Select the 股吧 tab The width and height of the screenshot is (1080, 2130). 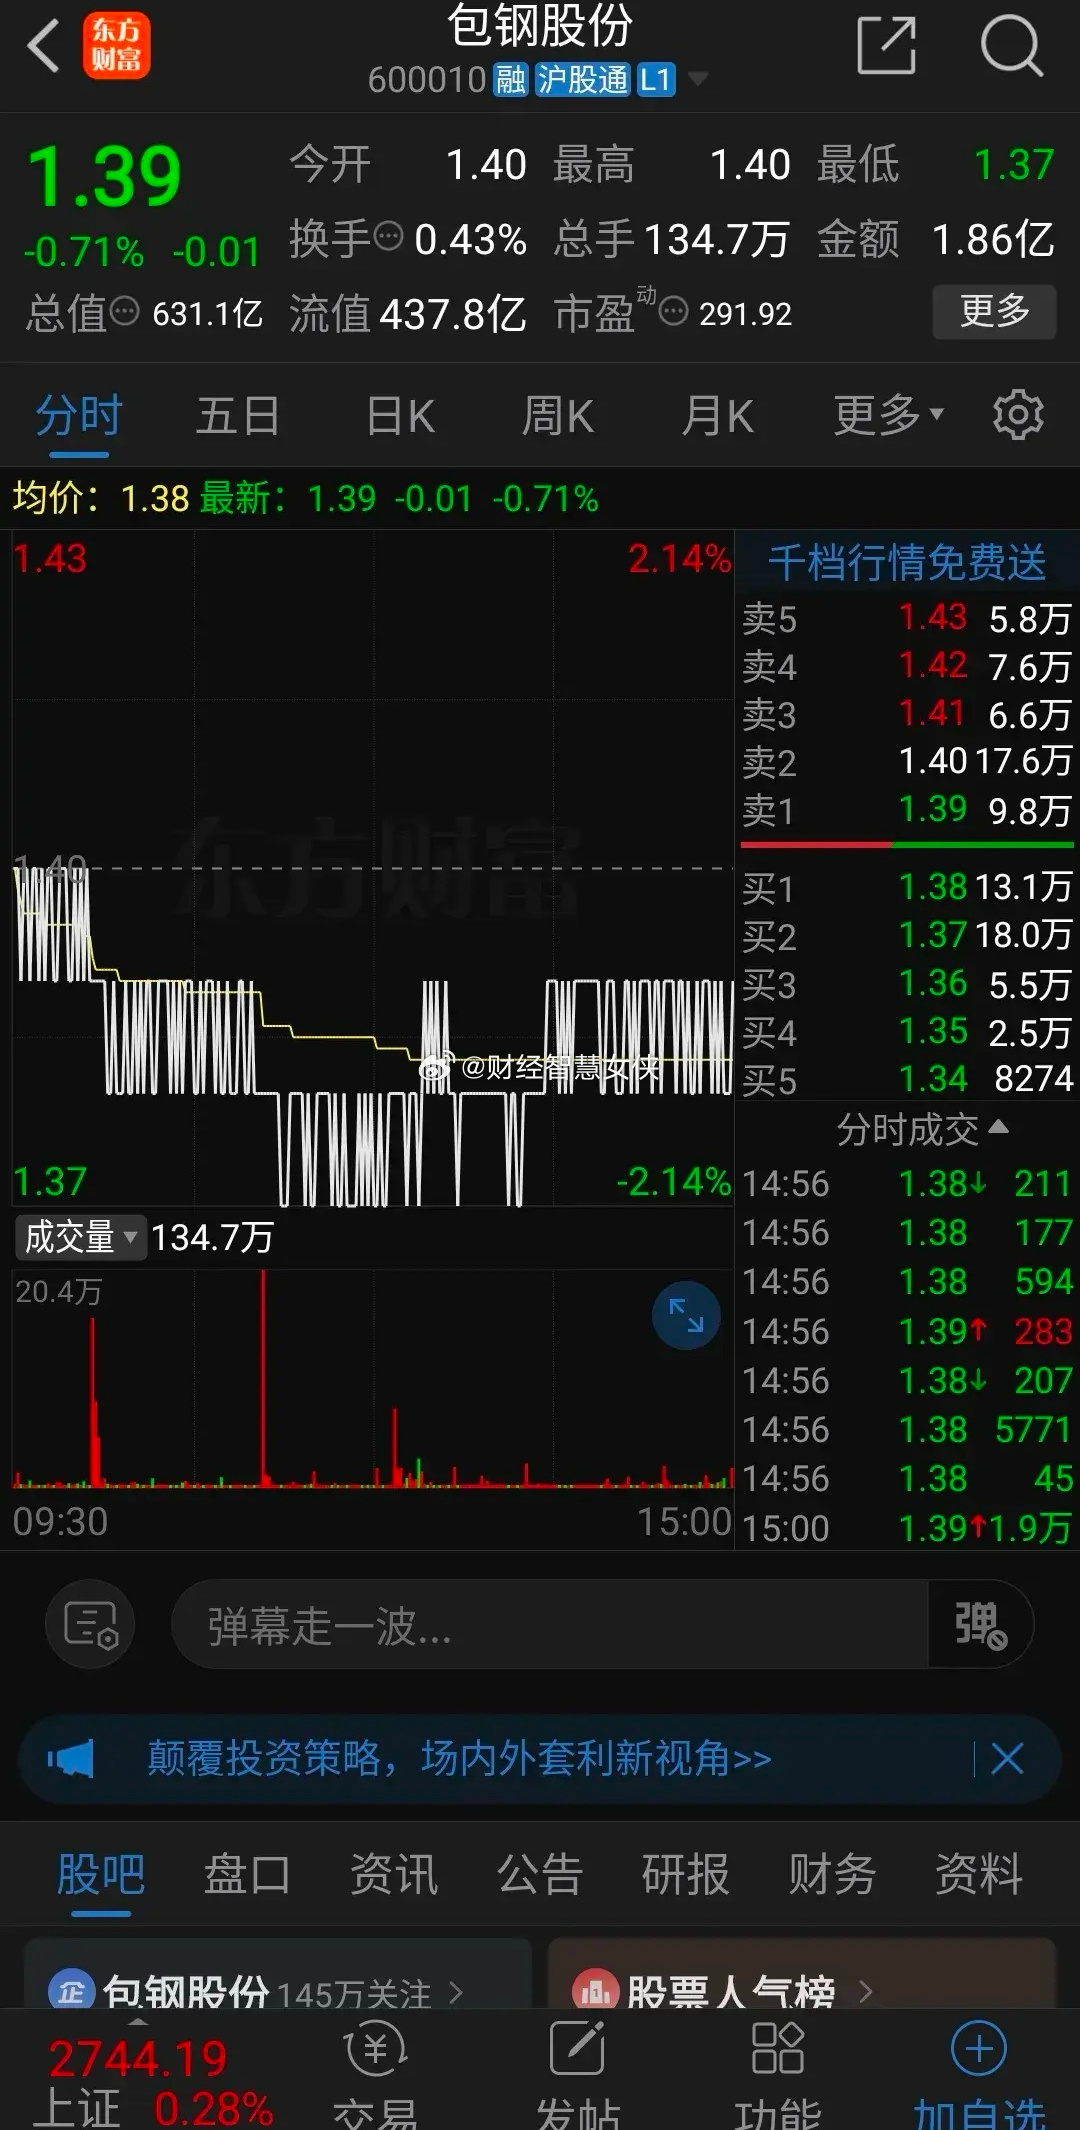[101, 1874]
